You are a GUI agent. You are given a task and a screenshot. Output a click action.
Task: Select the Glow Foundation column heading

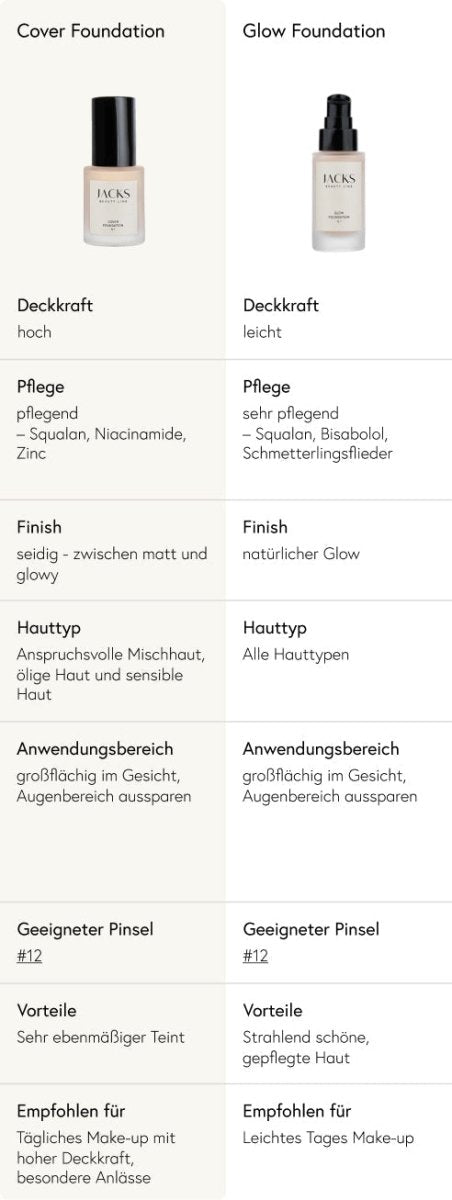point(312,31)
